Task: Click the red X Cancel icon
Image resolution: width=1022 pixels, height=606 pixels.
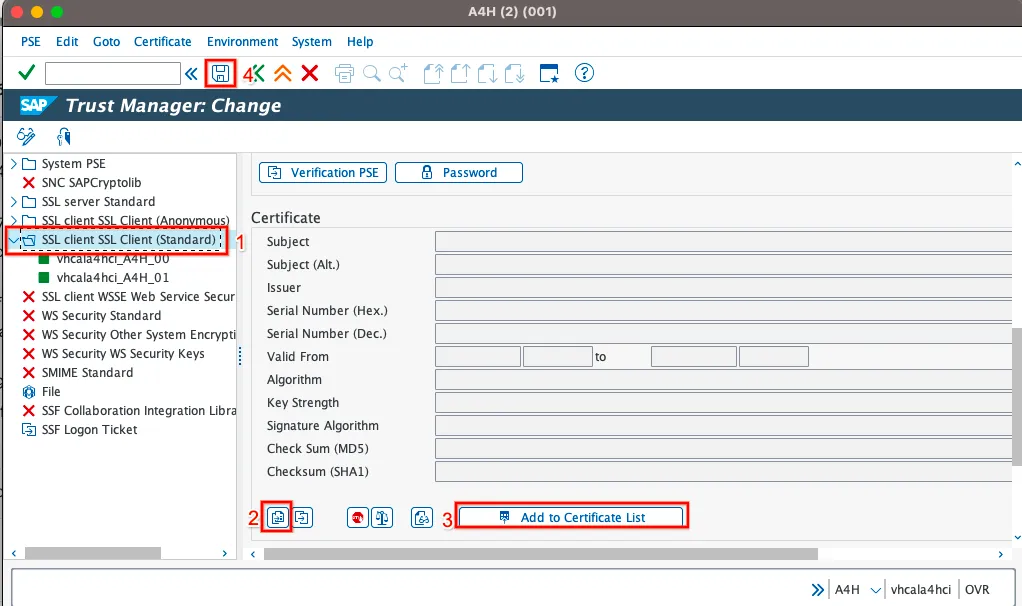Action: click(x=310, y=73)
